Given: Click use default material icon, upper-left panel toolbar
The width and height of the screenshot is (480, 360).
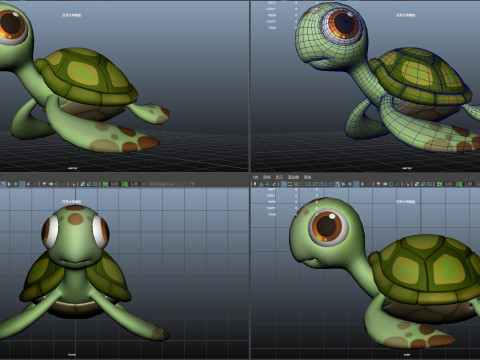Looking at the screenshot, I should [x=9, y=184].
